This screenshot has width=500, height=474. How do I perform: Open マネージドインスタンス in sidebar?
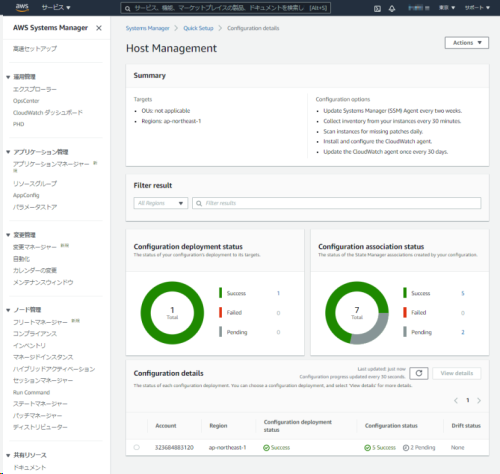pos(43,357)
